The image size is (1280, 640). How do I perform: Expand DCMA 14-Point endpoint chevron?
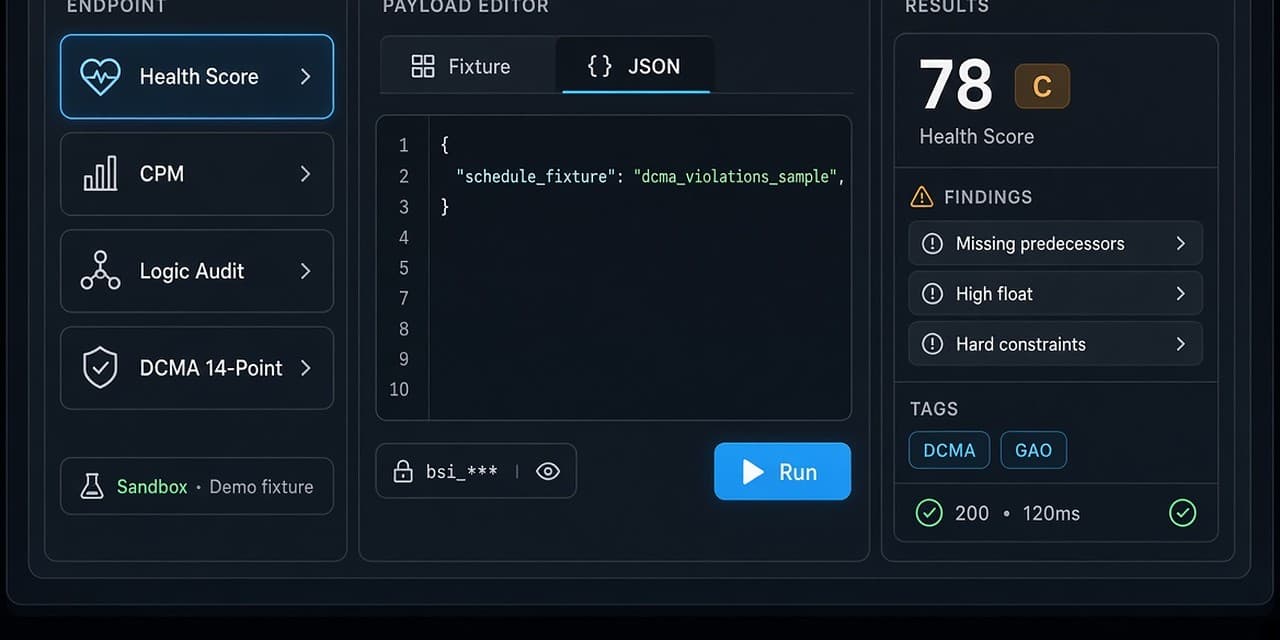click(306, 368)
